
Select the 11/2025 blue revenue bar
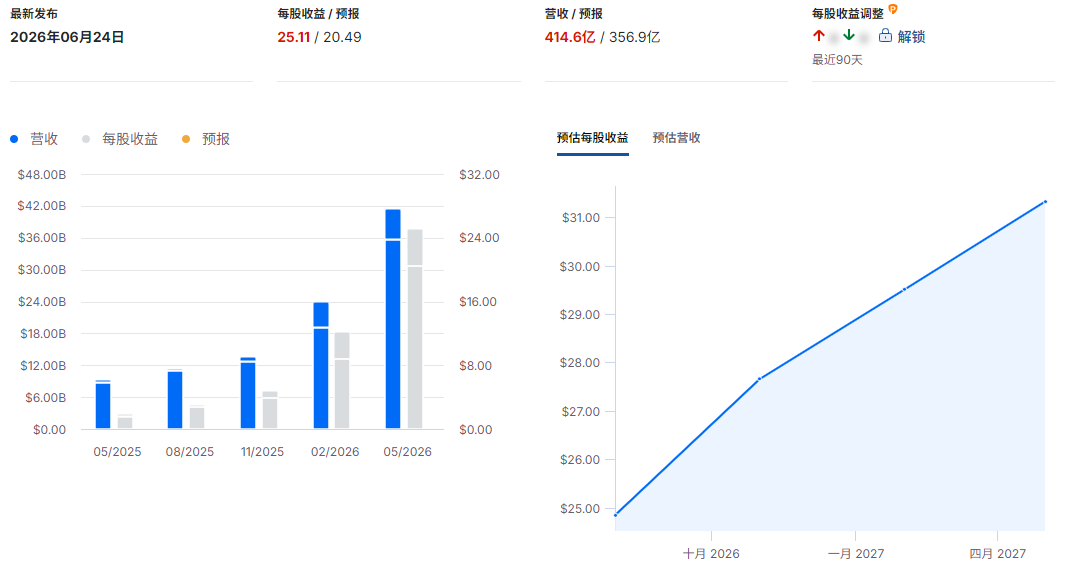tap(248, 393)
